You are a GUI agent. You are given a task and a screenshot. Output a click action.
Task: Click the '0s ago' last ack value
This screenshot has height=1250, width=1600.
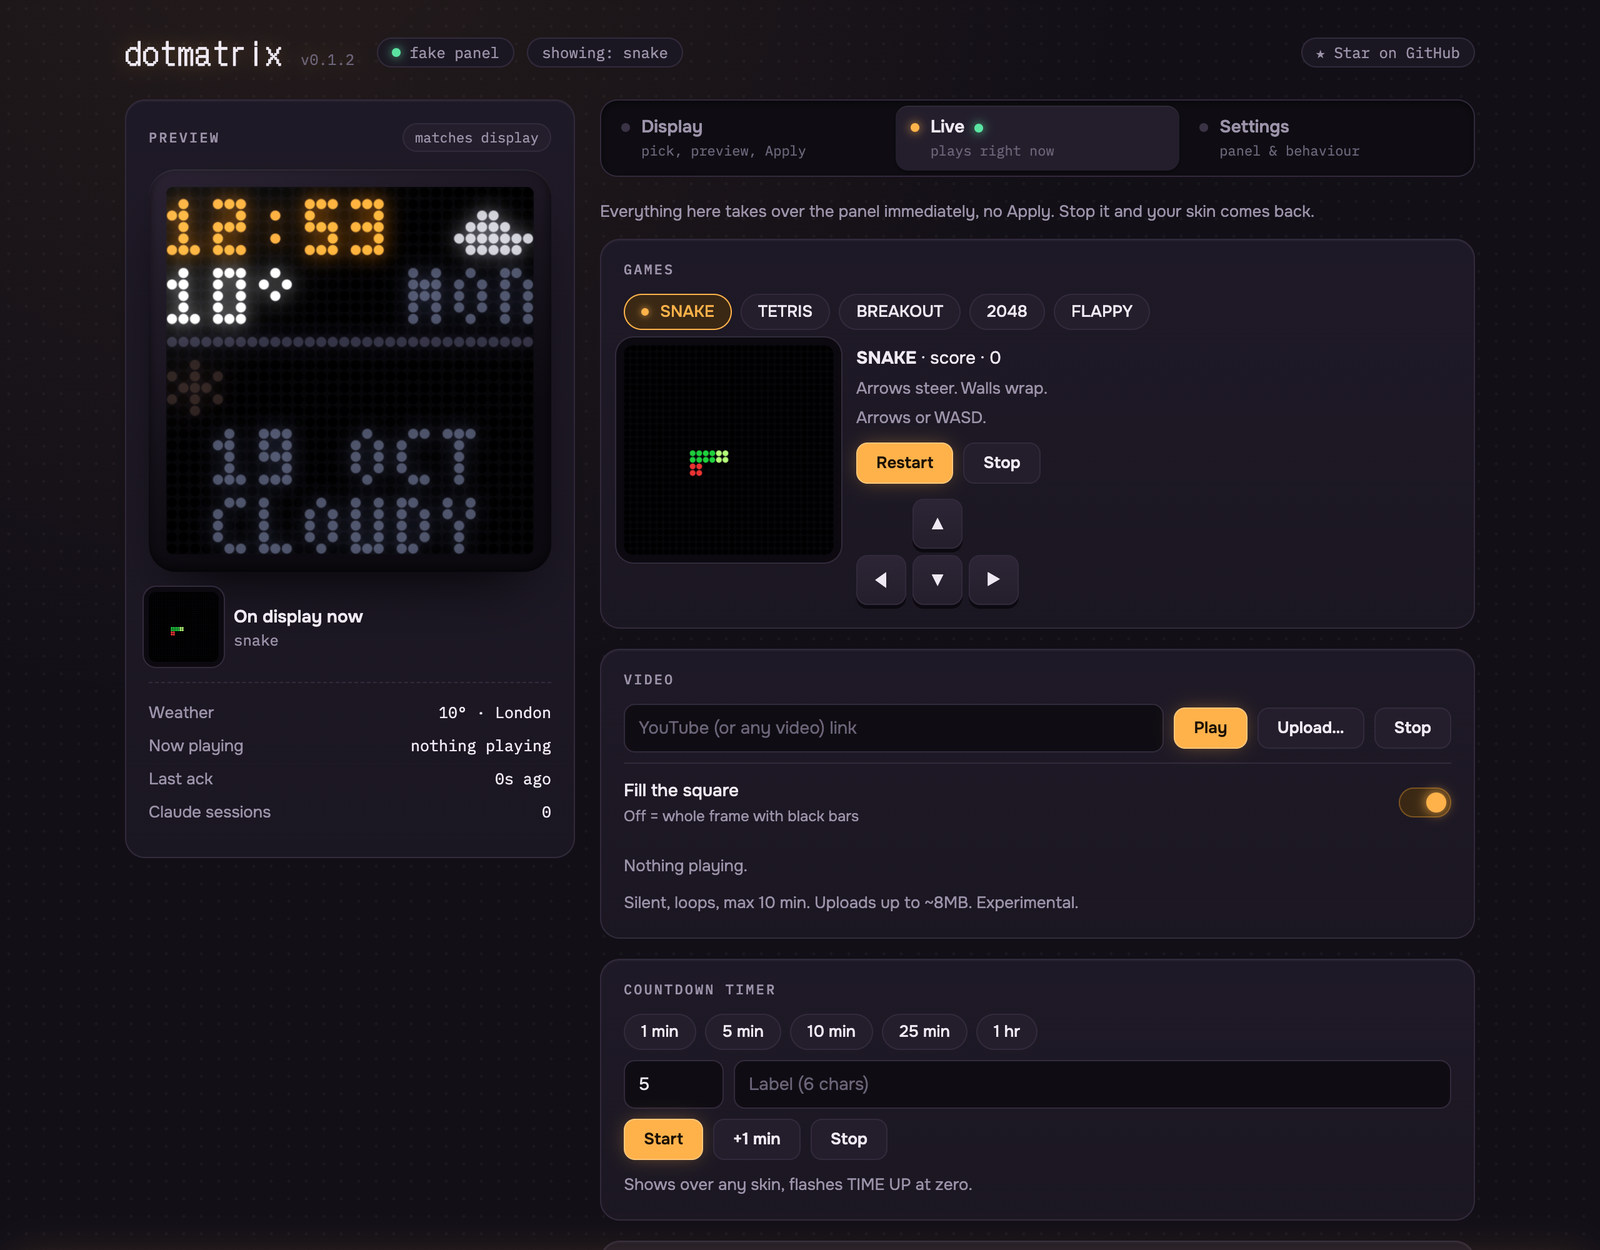point(523,779)
